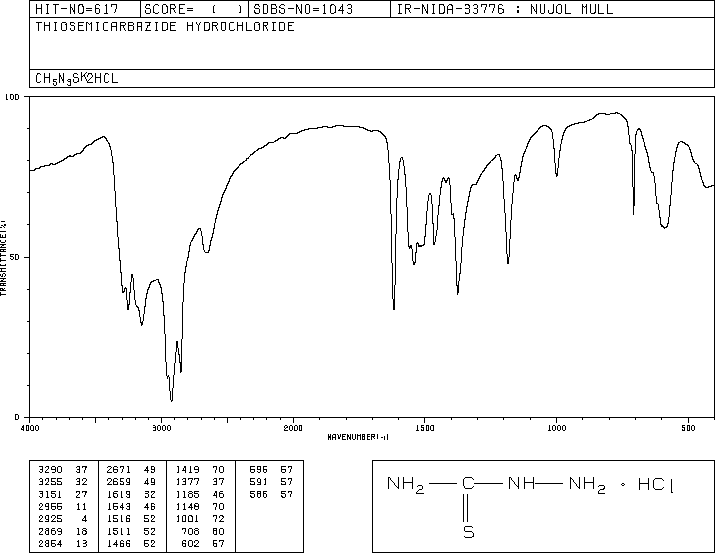
Task: Click the 3000 wavenumber axis label
Action: point(161,428)
